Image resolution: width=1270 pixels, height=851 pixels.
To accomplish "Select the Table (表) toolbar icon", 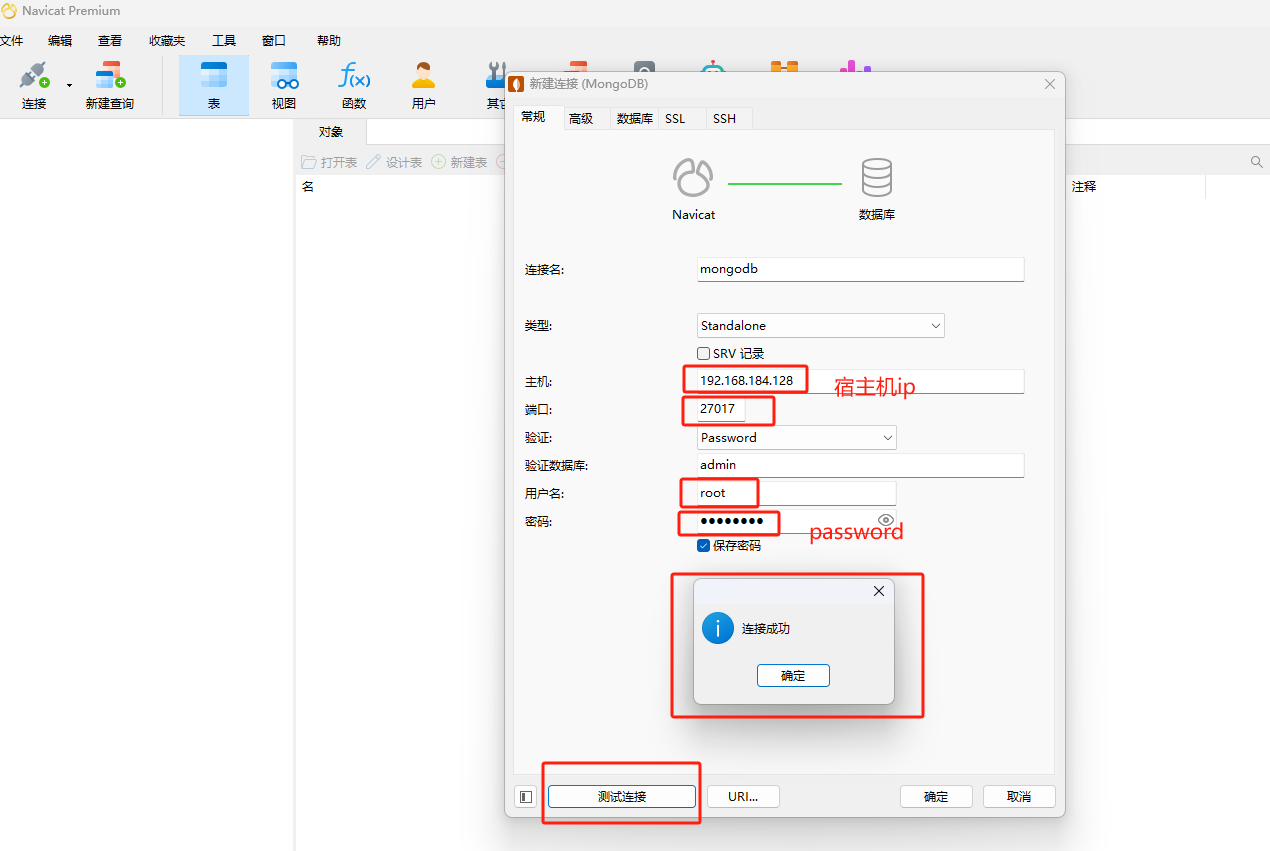I will pos(214,85).
